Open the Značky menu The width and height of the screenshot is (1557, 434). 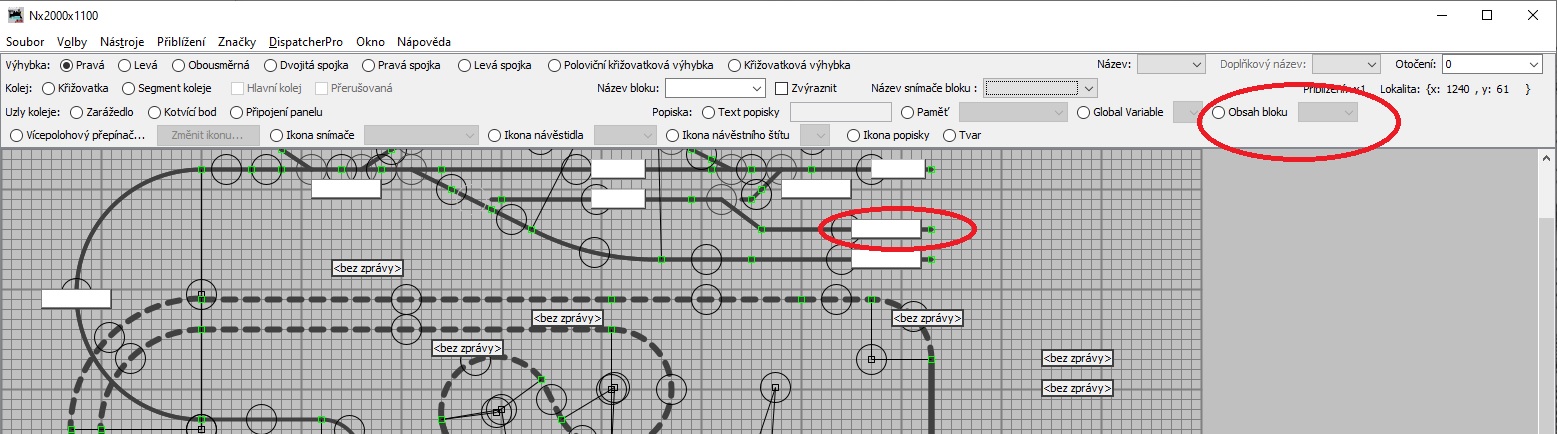237,42
